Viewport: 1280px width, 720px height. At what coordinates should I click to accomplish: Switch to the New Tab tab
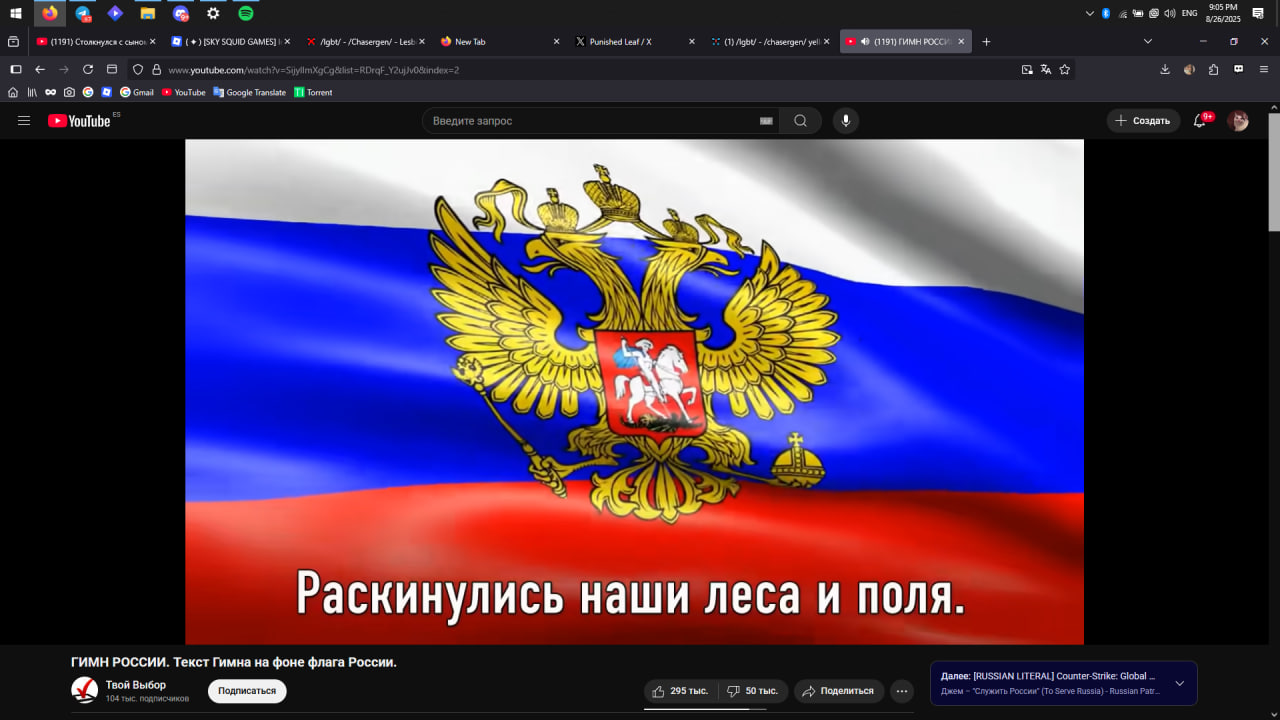(x=499, y=42)
